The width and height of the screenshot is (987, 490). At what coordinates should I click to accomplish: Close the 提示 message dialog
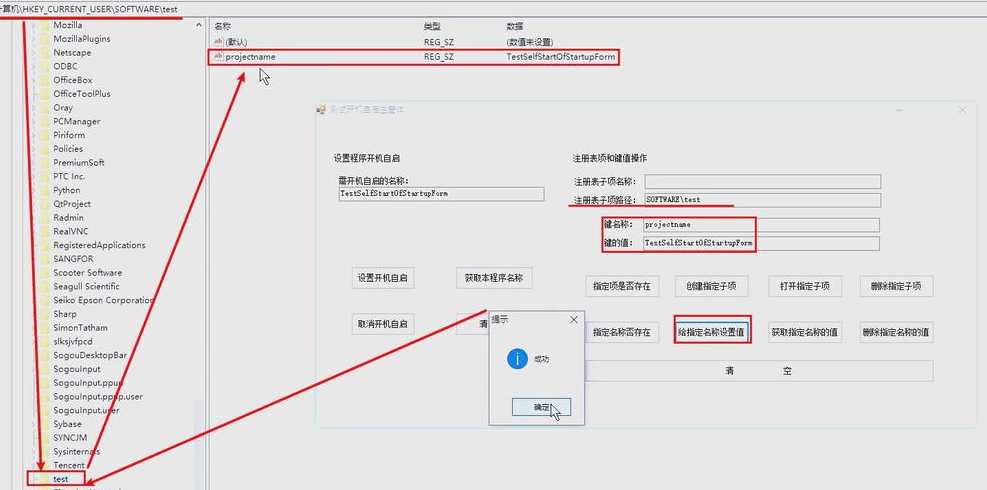pyautogui.click(x=573, y=320)
